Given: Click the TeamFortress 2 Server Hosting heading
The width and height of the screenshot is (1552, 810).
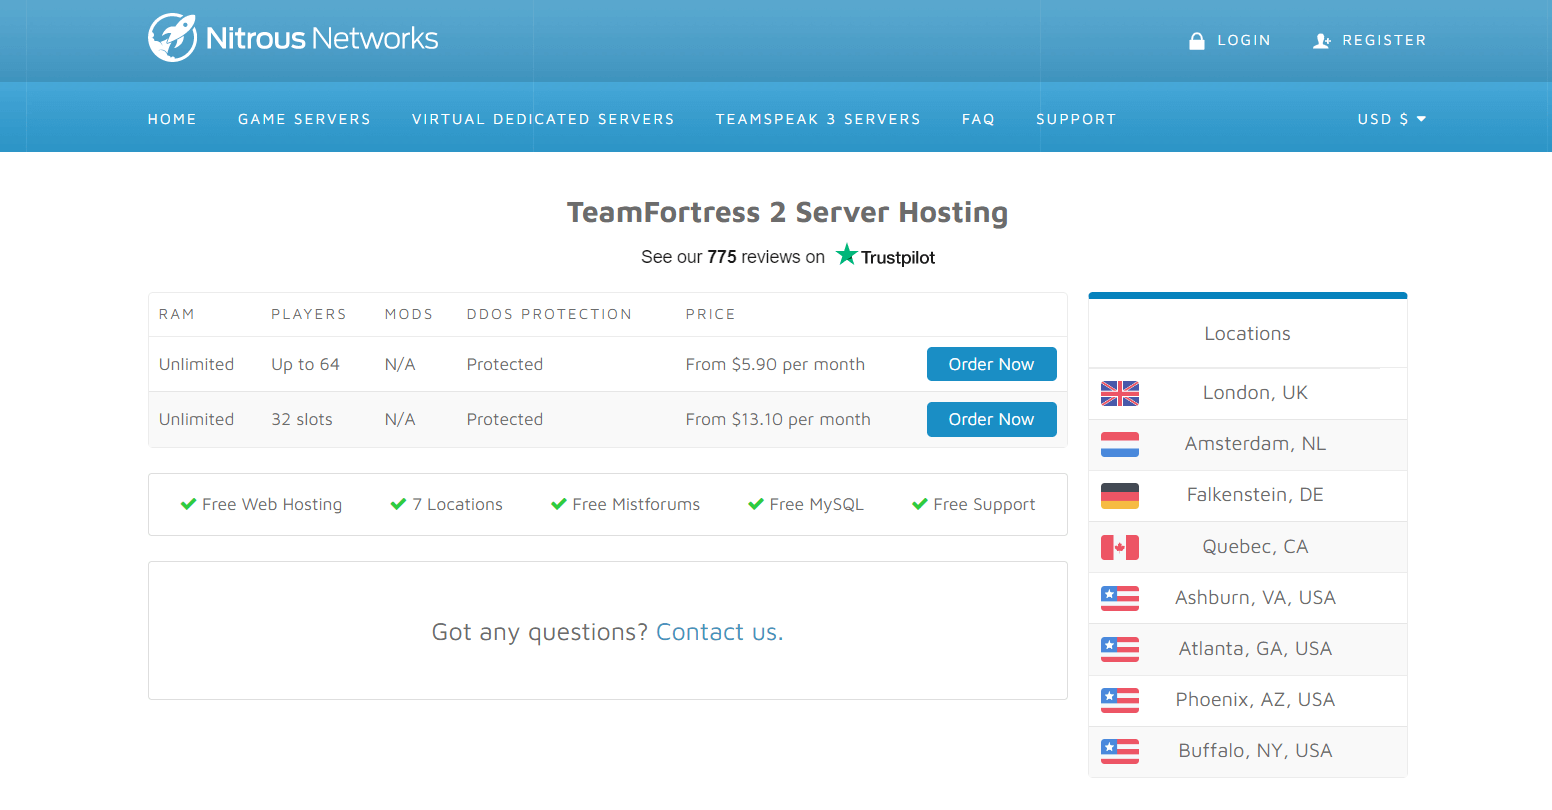Looking at the screenshot, I should [788, 212].
